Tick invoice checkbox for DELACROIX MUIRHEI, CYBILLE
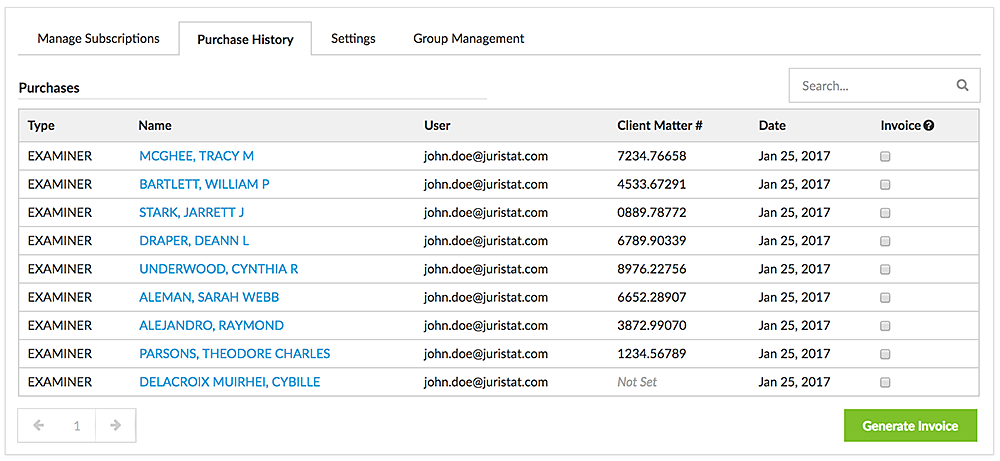This screenshot has height=461, width=1000. pyautogui.click(x=885, y=383)
